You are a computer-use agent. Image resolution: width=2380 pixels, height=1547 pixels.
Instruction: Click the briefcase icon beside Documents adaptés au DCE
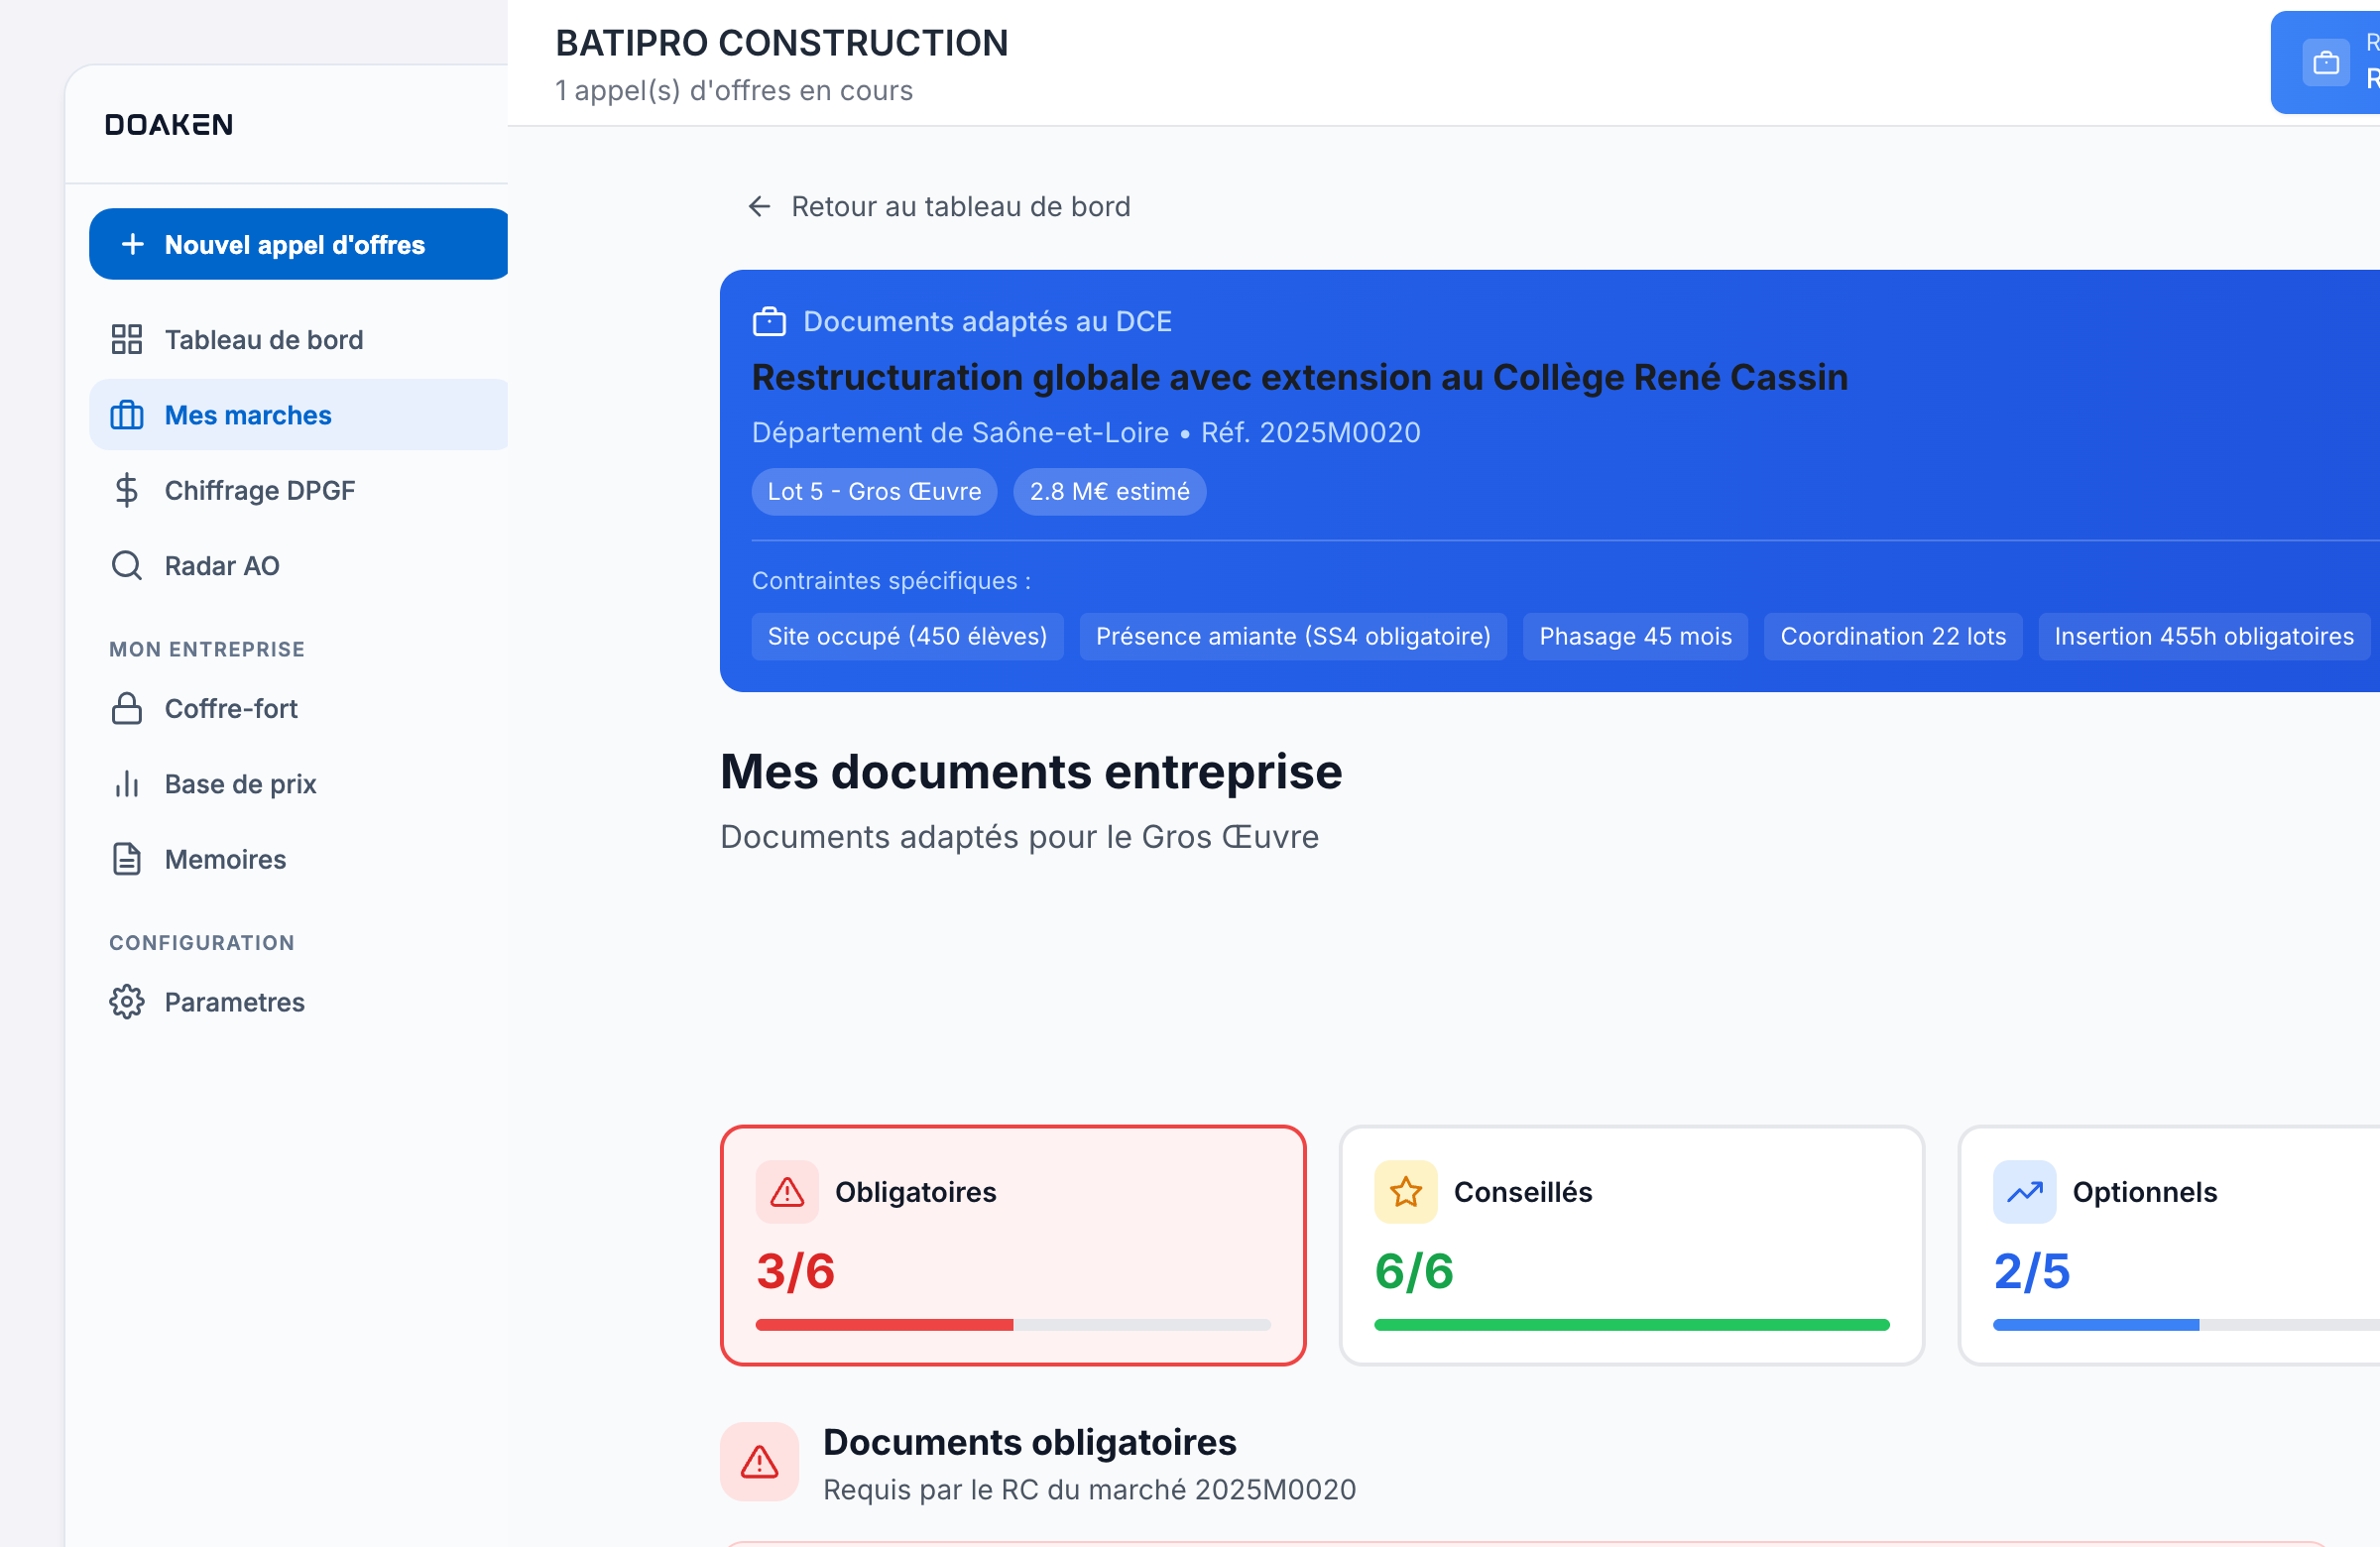[x=768, y=321]
